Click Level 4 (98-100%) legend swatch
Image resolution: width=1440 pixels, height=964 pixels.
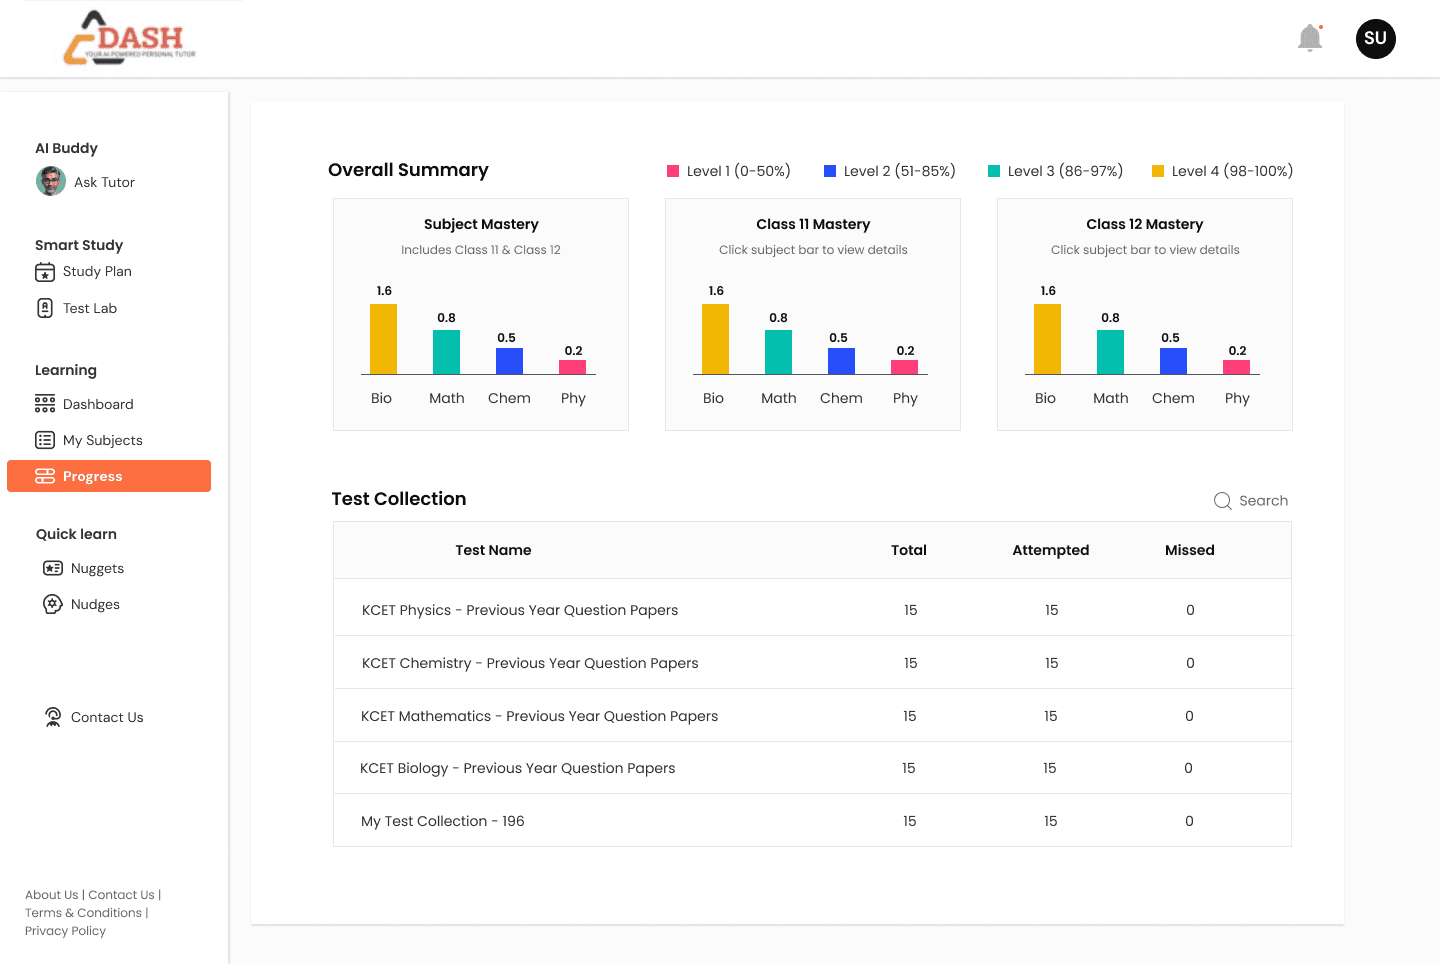1158,171
